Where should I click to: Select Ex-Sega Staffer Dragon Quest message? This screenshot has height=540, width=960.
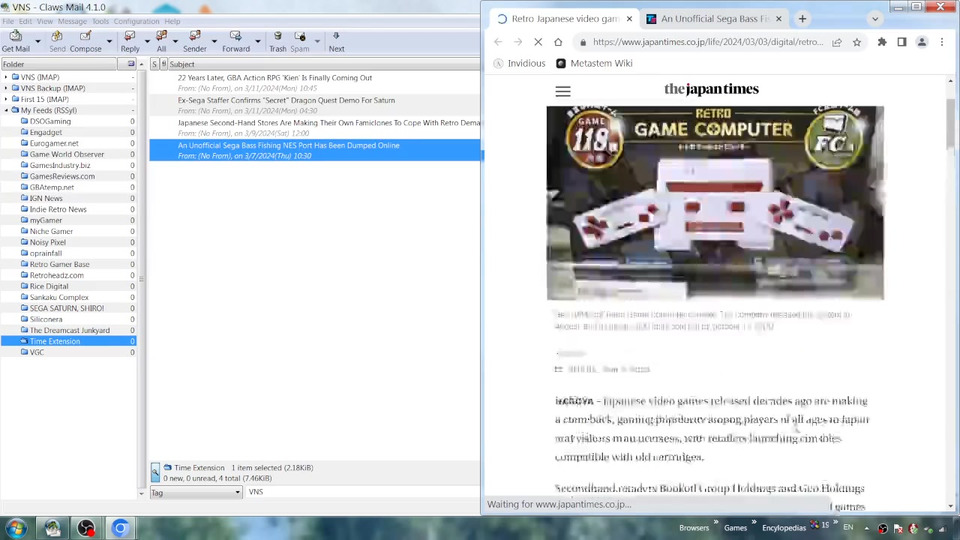315,105
